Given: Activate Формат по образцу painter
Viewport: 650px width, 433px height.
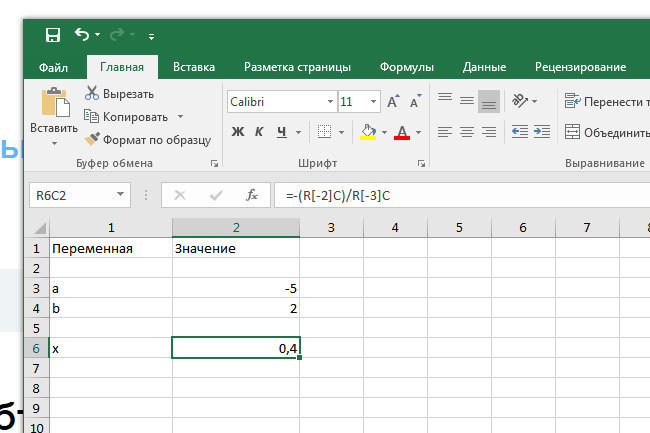Looking at the screenshot, I should point(148,140).
